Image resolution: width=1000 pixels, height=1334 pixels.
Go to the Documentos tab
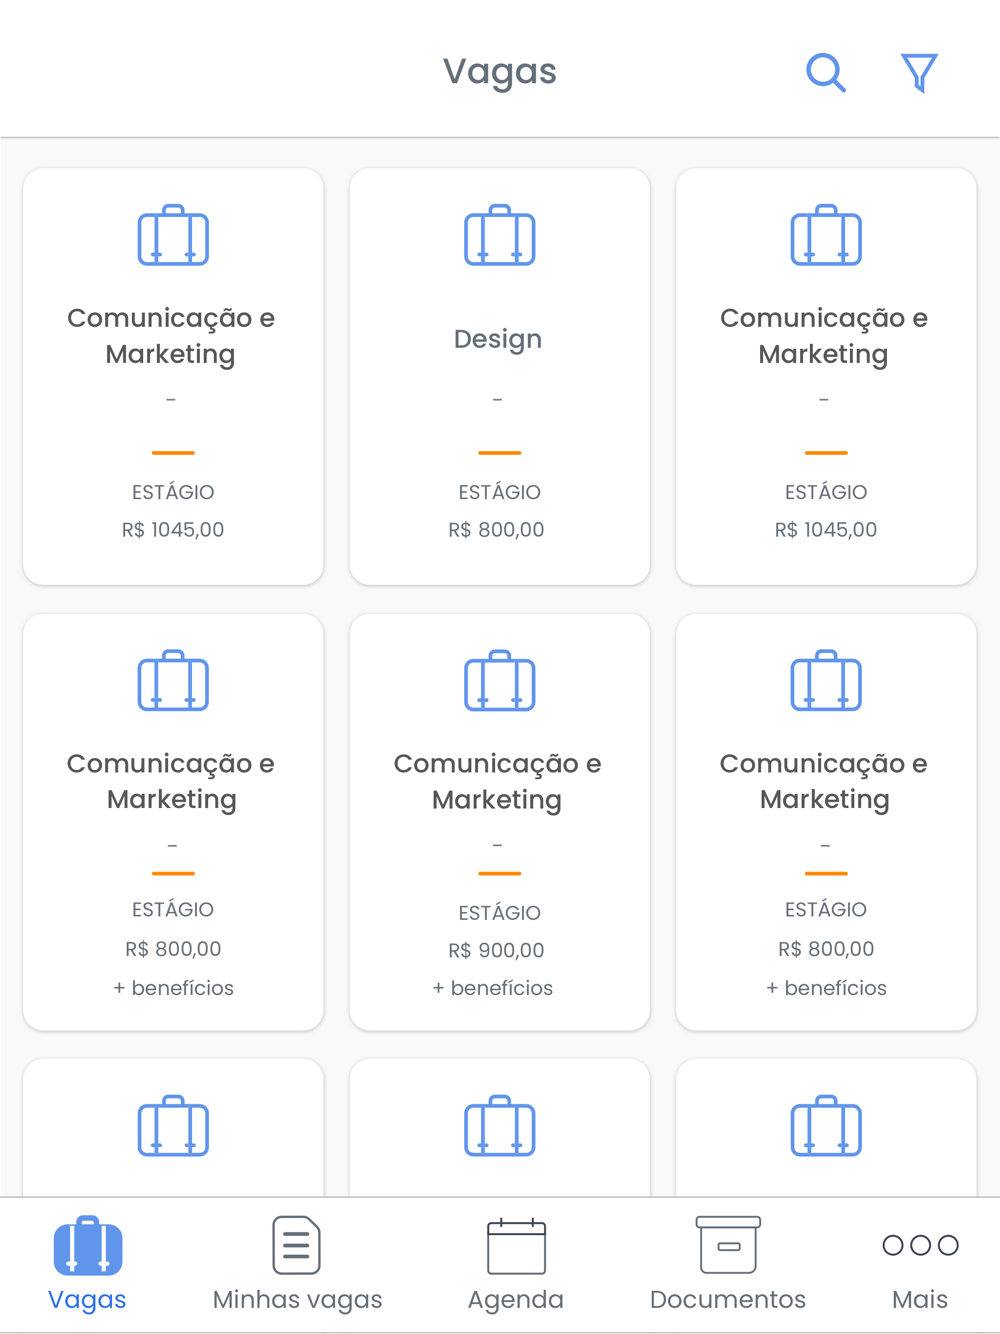[x=728, y=1264]
